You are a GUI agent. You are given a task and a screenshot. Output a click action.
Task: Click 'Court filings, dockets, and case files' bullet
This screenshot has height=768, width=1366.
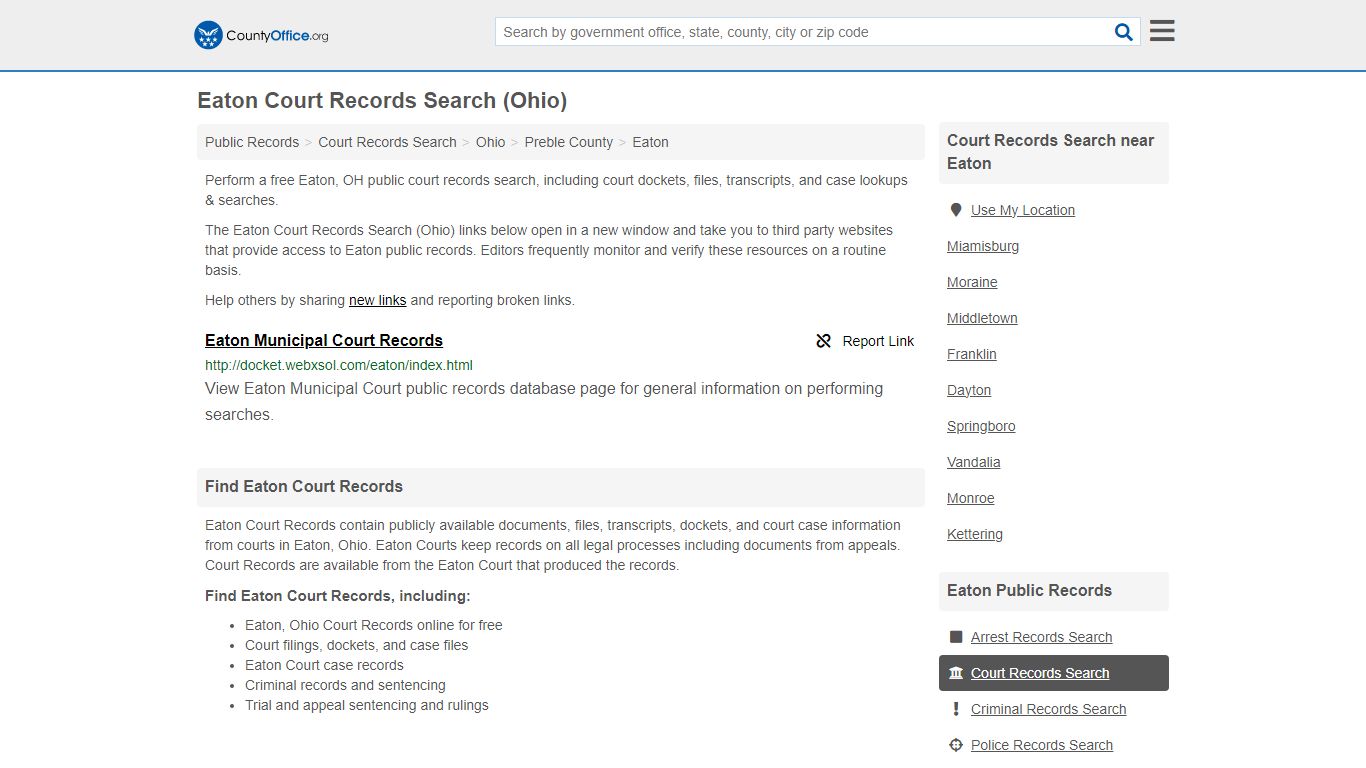pos(356,645)
